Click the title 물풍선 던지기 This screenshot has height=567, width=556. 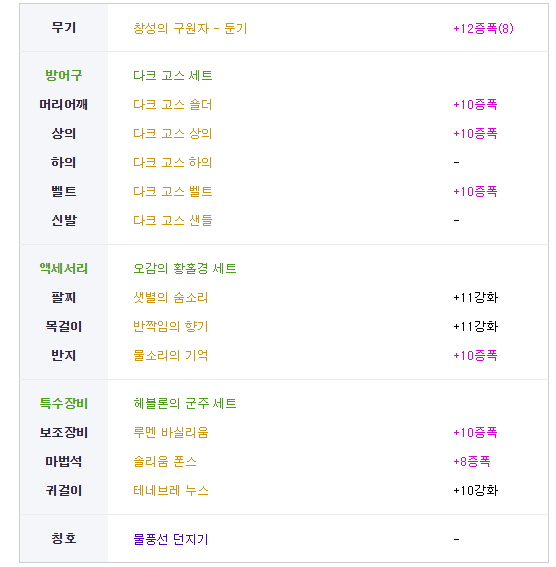pos(171,539)
